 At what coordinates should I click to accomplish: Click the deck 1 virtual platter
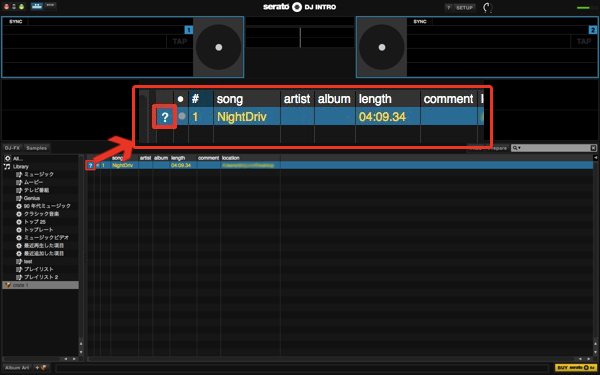coord(218,47)
